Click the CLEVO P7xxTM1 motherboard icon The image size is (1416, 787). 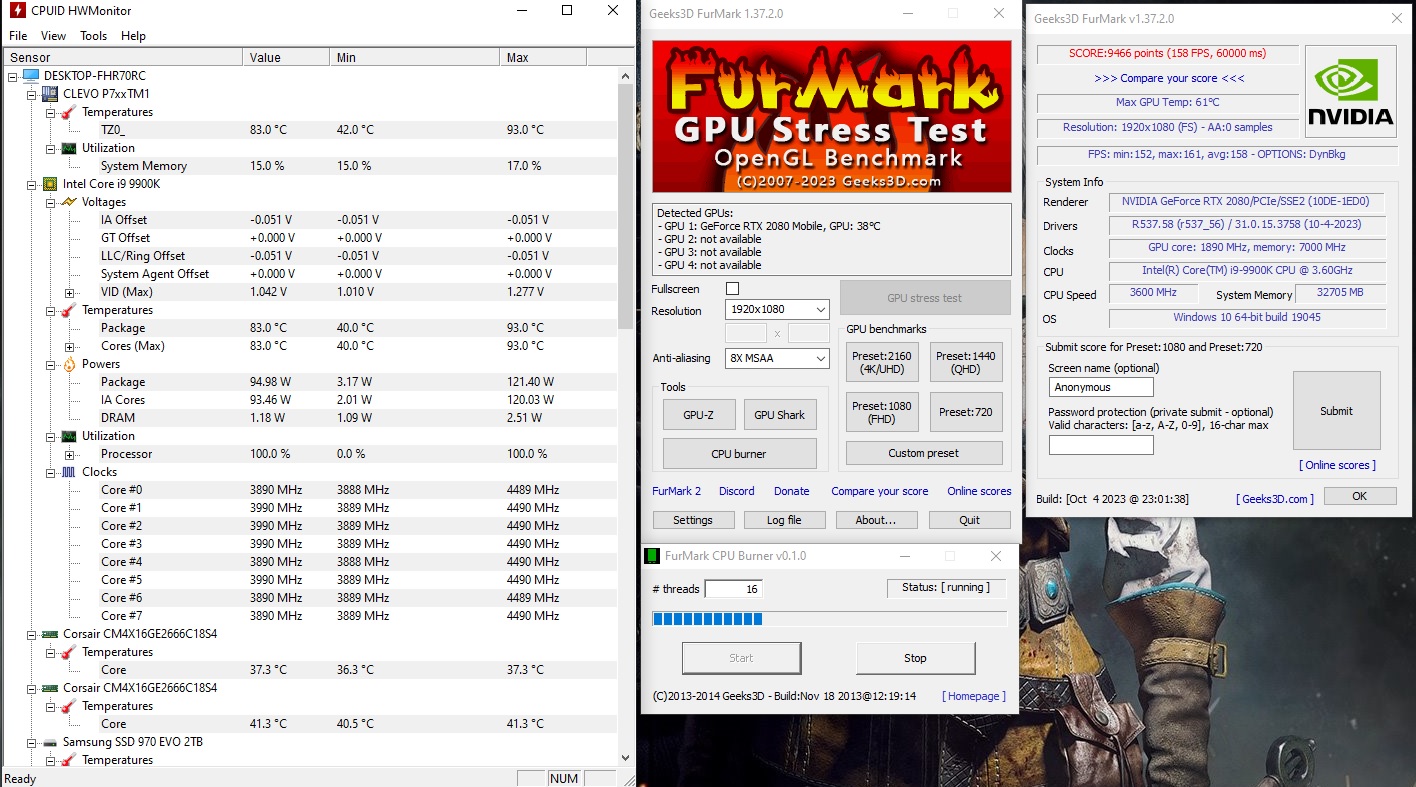tap(50, 94)
